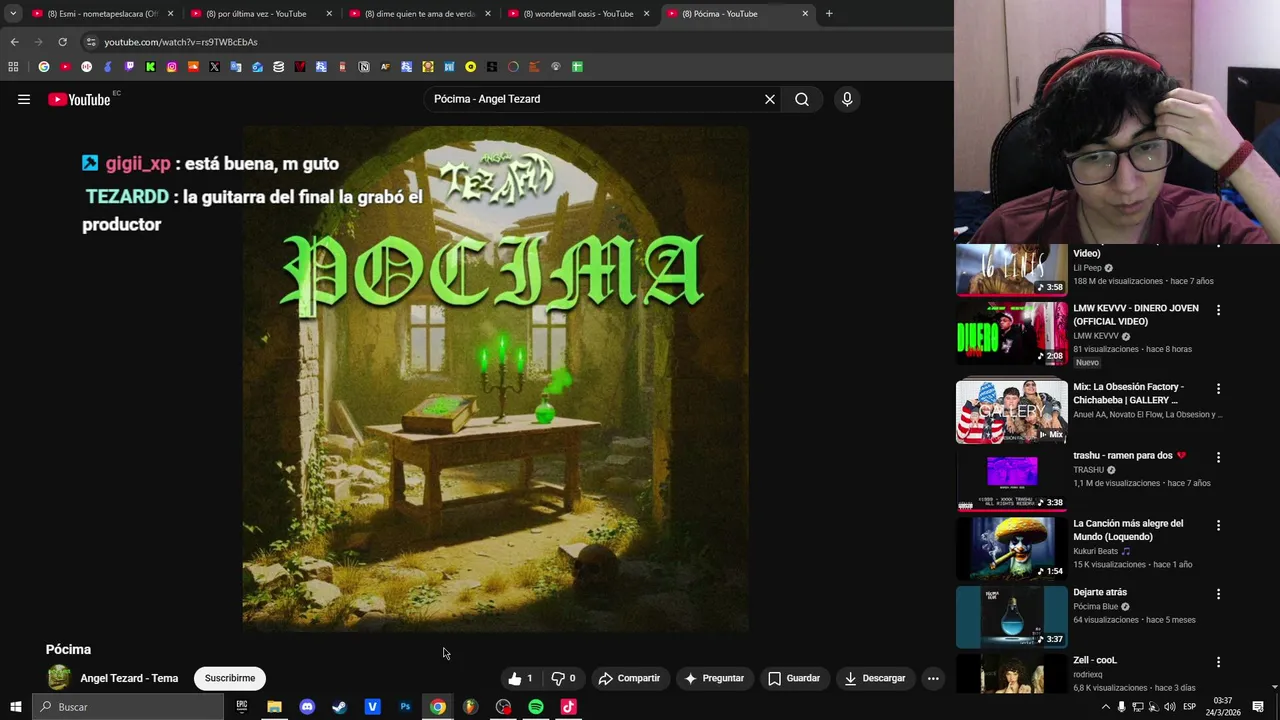Go to YouTube home via the logo
Viewport: 1280px width, 720px height.
[x=79, y=99]
